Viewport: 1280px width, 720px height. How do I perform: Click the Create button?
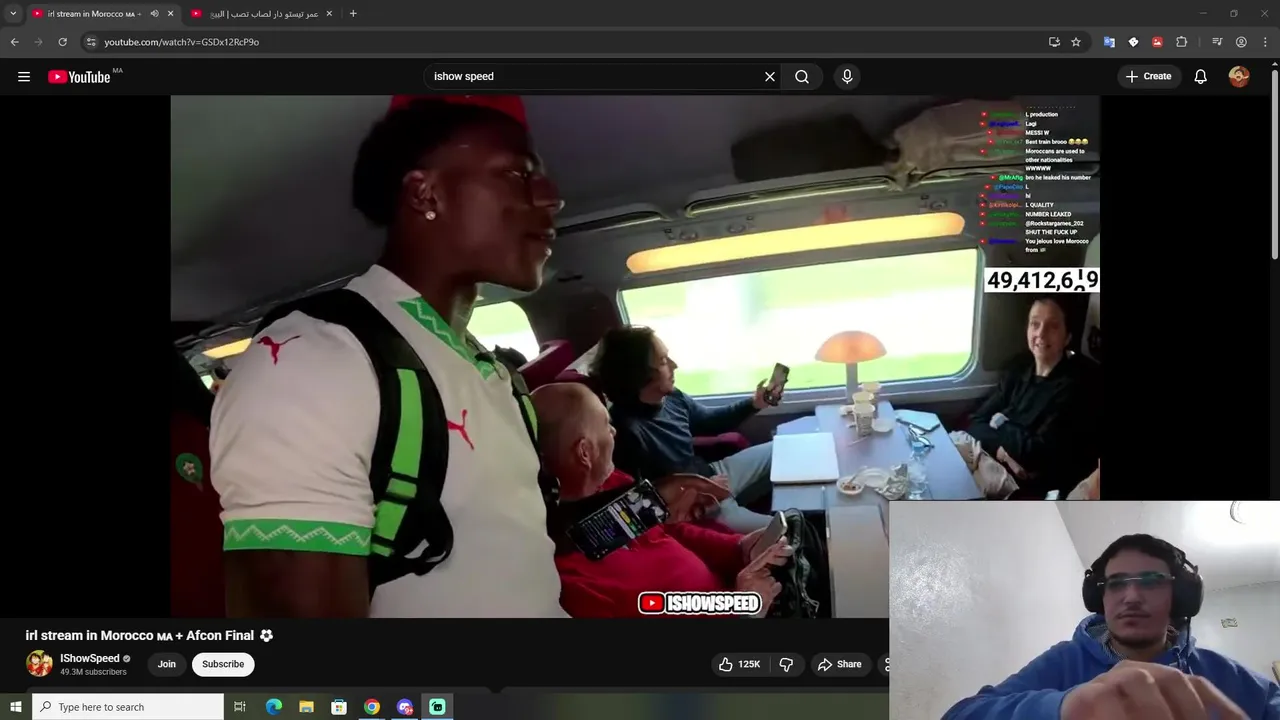tap(1148, 77)
